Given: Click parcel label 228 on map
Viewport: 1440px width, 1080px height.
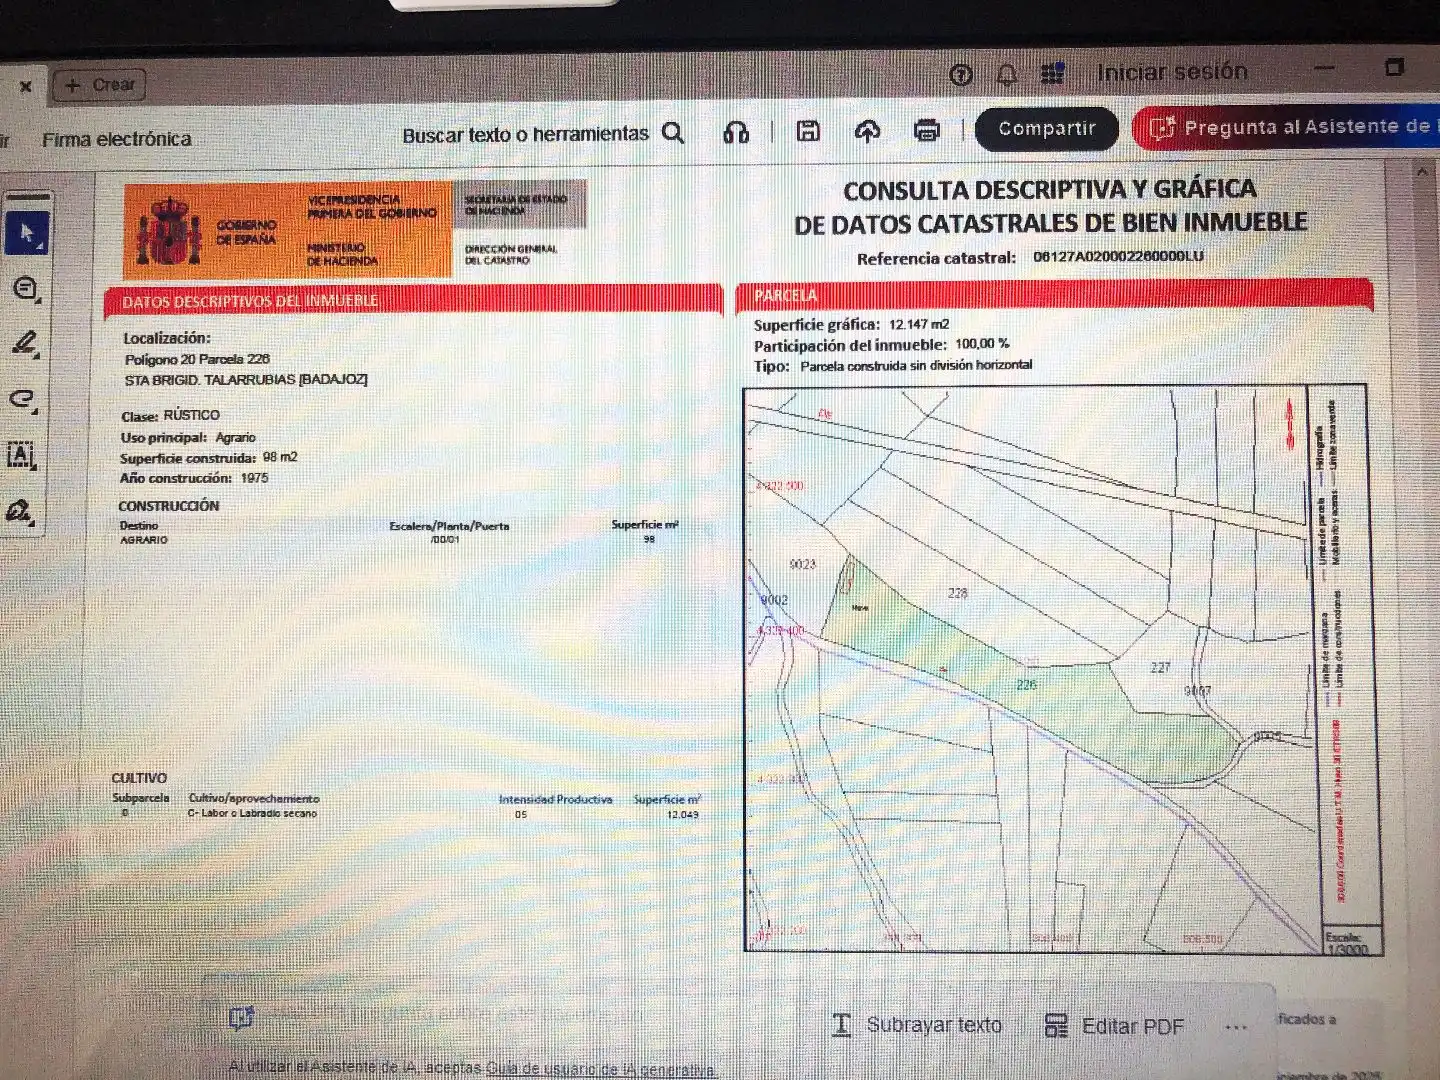Looking at the screenshot, I should (x=958, y=593).
